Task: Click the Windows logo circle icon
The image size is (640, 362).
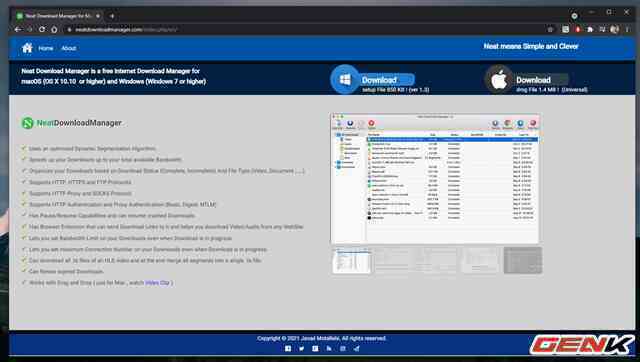Action: click(345, 79)
